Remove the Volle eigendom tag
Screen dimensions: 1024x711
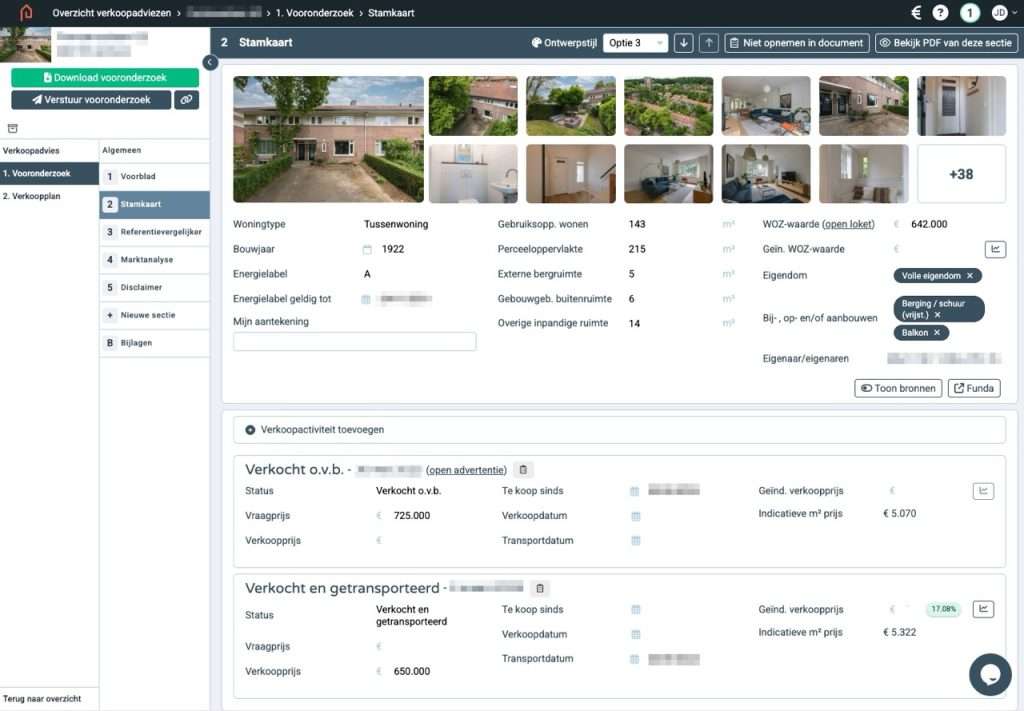point(970,276)
